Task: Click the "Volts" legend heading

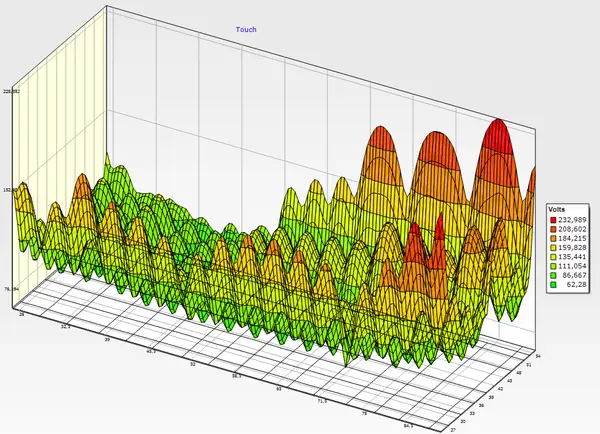Action: point(556,209)
